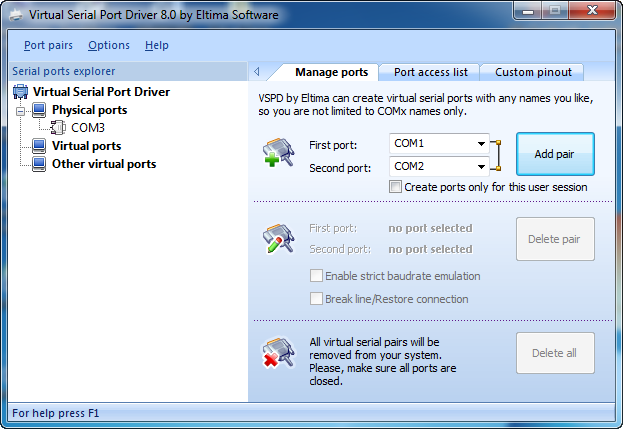623x429 pixels.
Task: Select Virtual ports tree item
Action: pyautogui.click(x=86, y=146)
